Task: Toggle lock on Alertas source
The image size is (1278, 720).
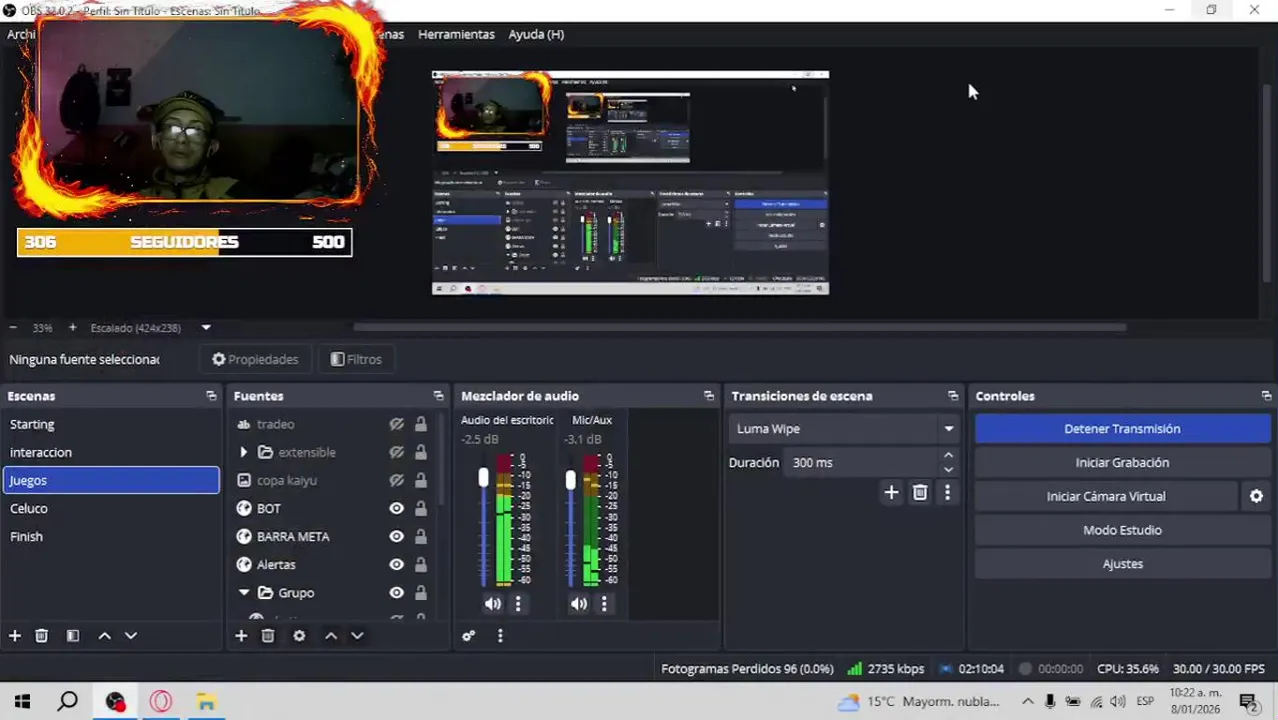Action: [x=421, y=564]
